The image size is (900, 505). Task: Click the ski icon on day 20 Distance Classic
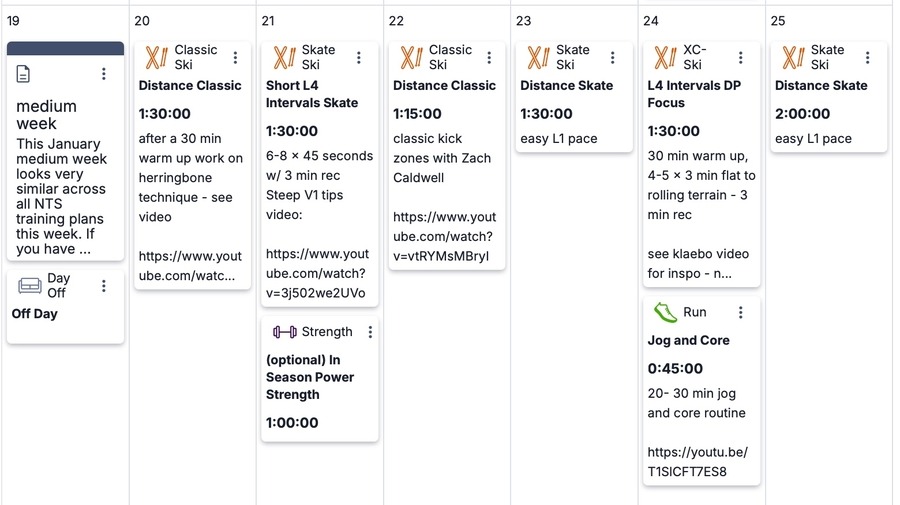click(x=156, y=58)
